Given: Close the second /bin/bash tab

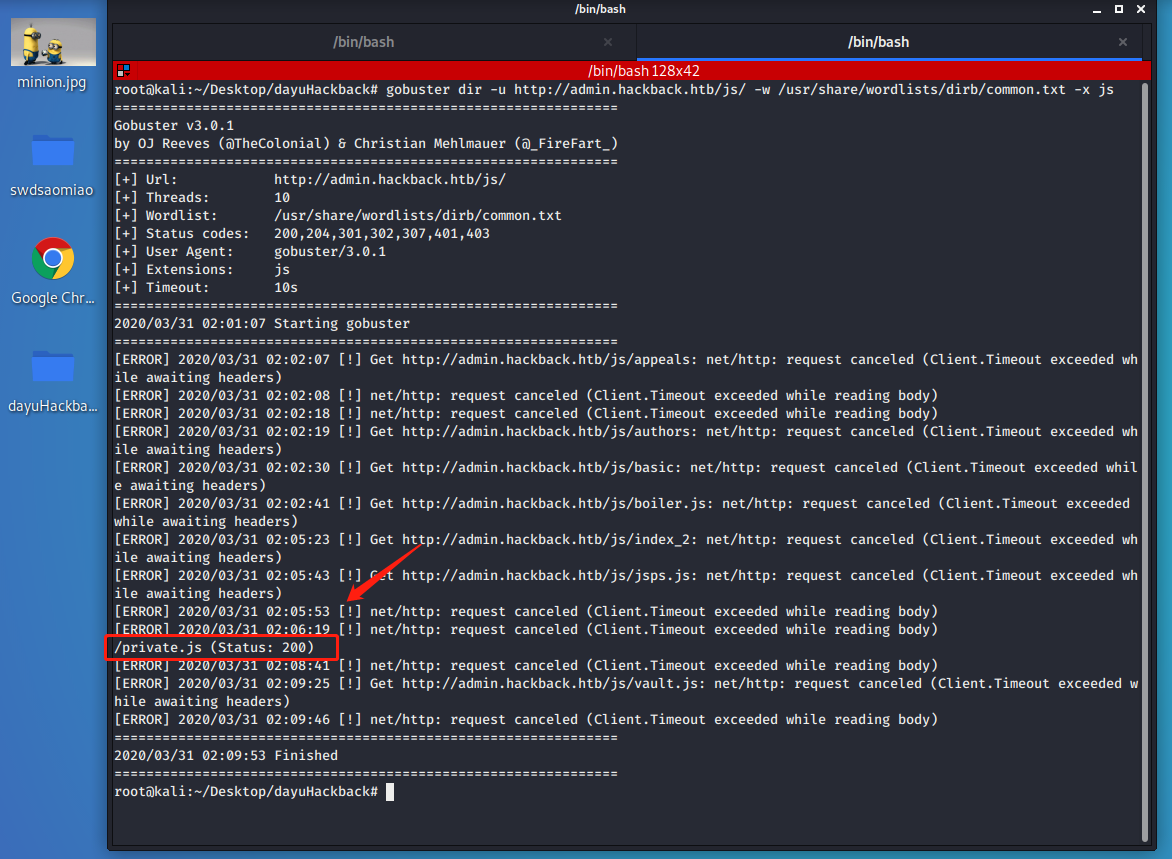Looking at the screenshot, I should pos(1123,42).
